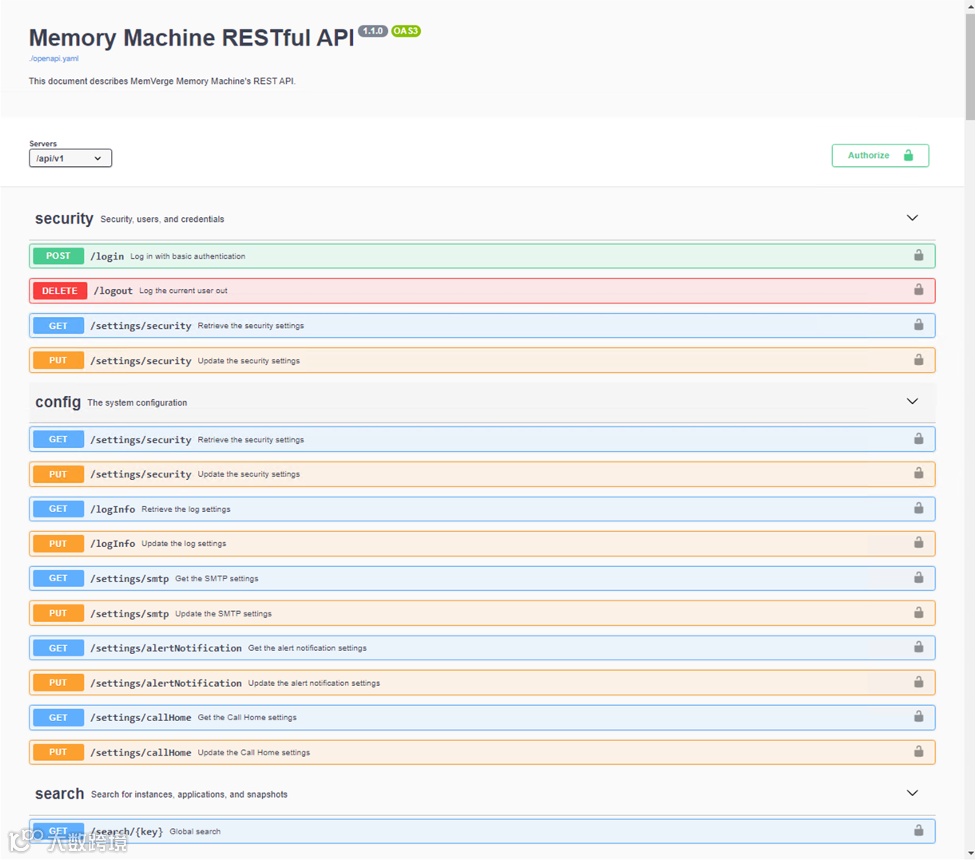
Task: Click lock icon on GET /settings/smtp row
Action: click(918, 578)
